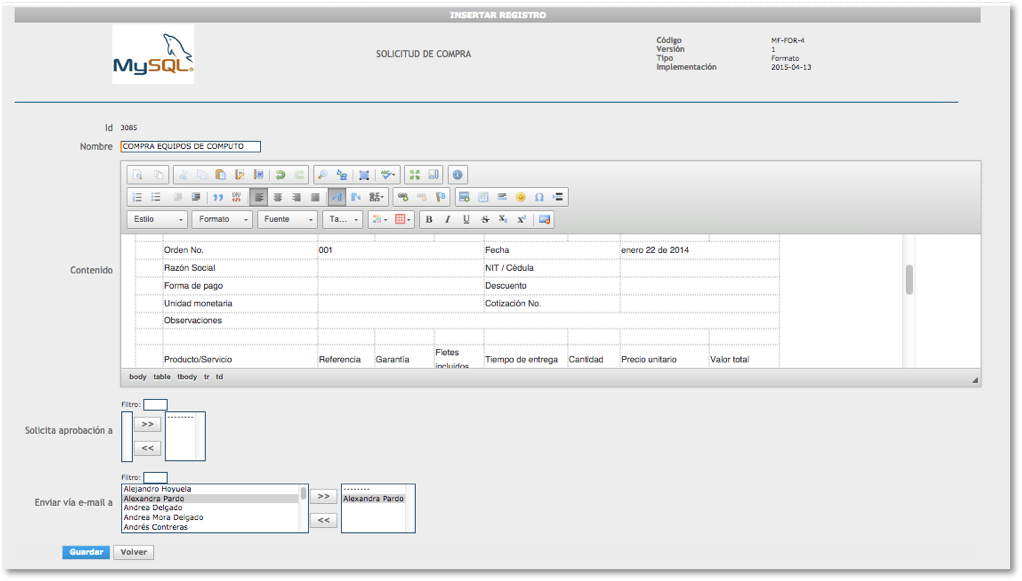Select tr in the element path bar
Image resolution: width=1022 pixels, height=581 pixels.
[x=207, y=377]
